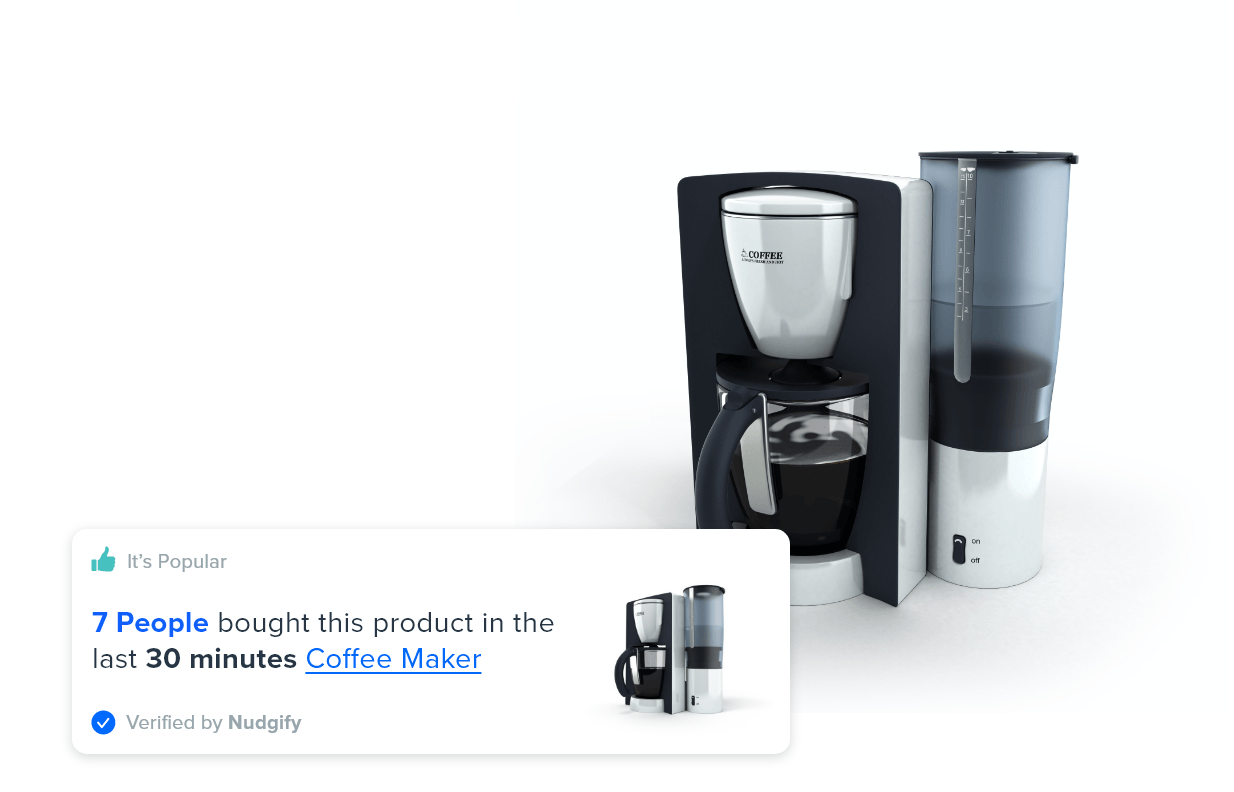Click the black lid of the water tank
This screenshot has width=1234, height=792.
pos(997,157)
